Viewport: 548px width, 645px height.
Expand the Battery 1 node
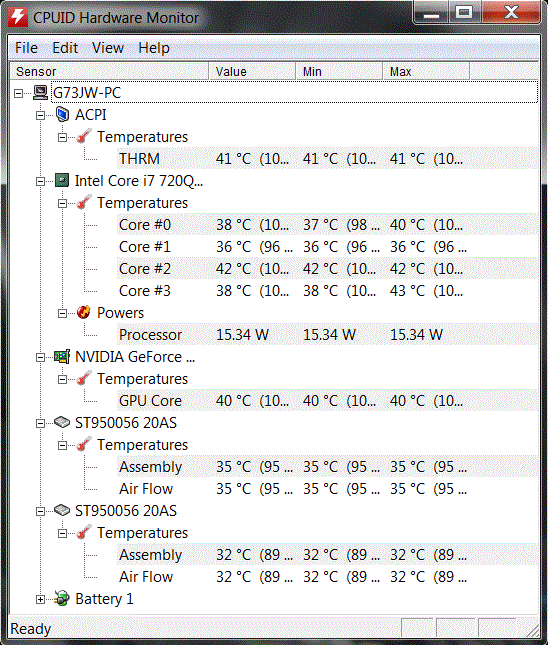pos(40,599)
